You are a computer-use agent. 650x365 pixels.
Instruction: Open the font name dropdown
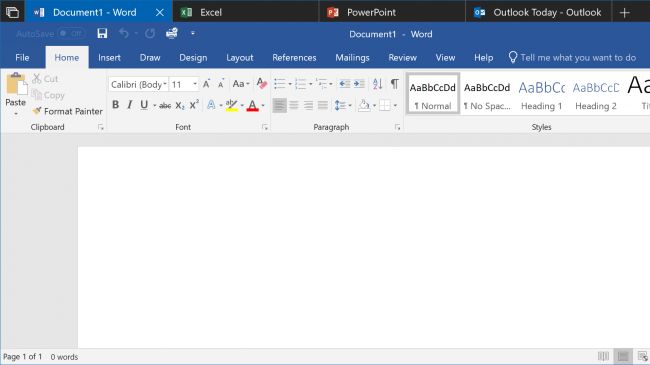coord(165,84)
